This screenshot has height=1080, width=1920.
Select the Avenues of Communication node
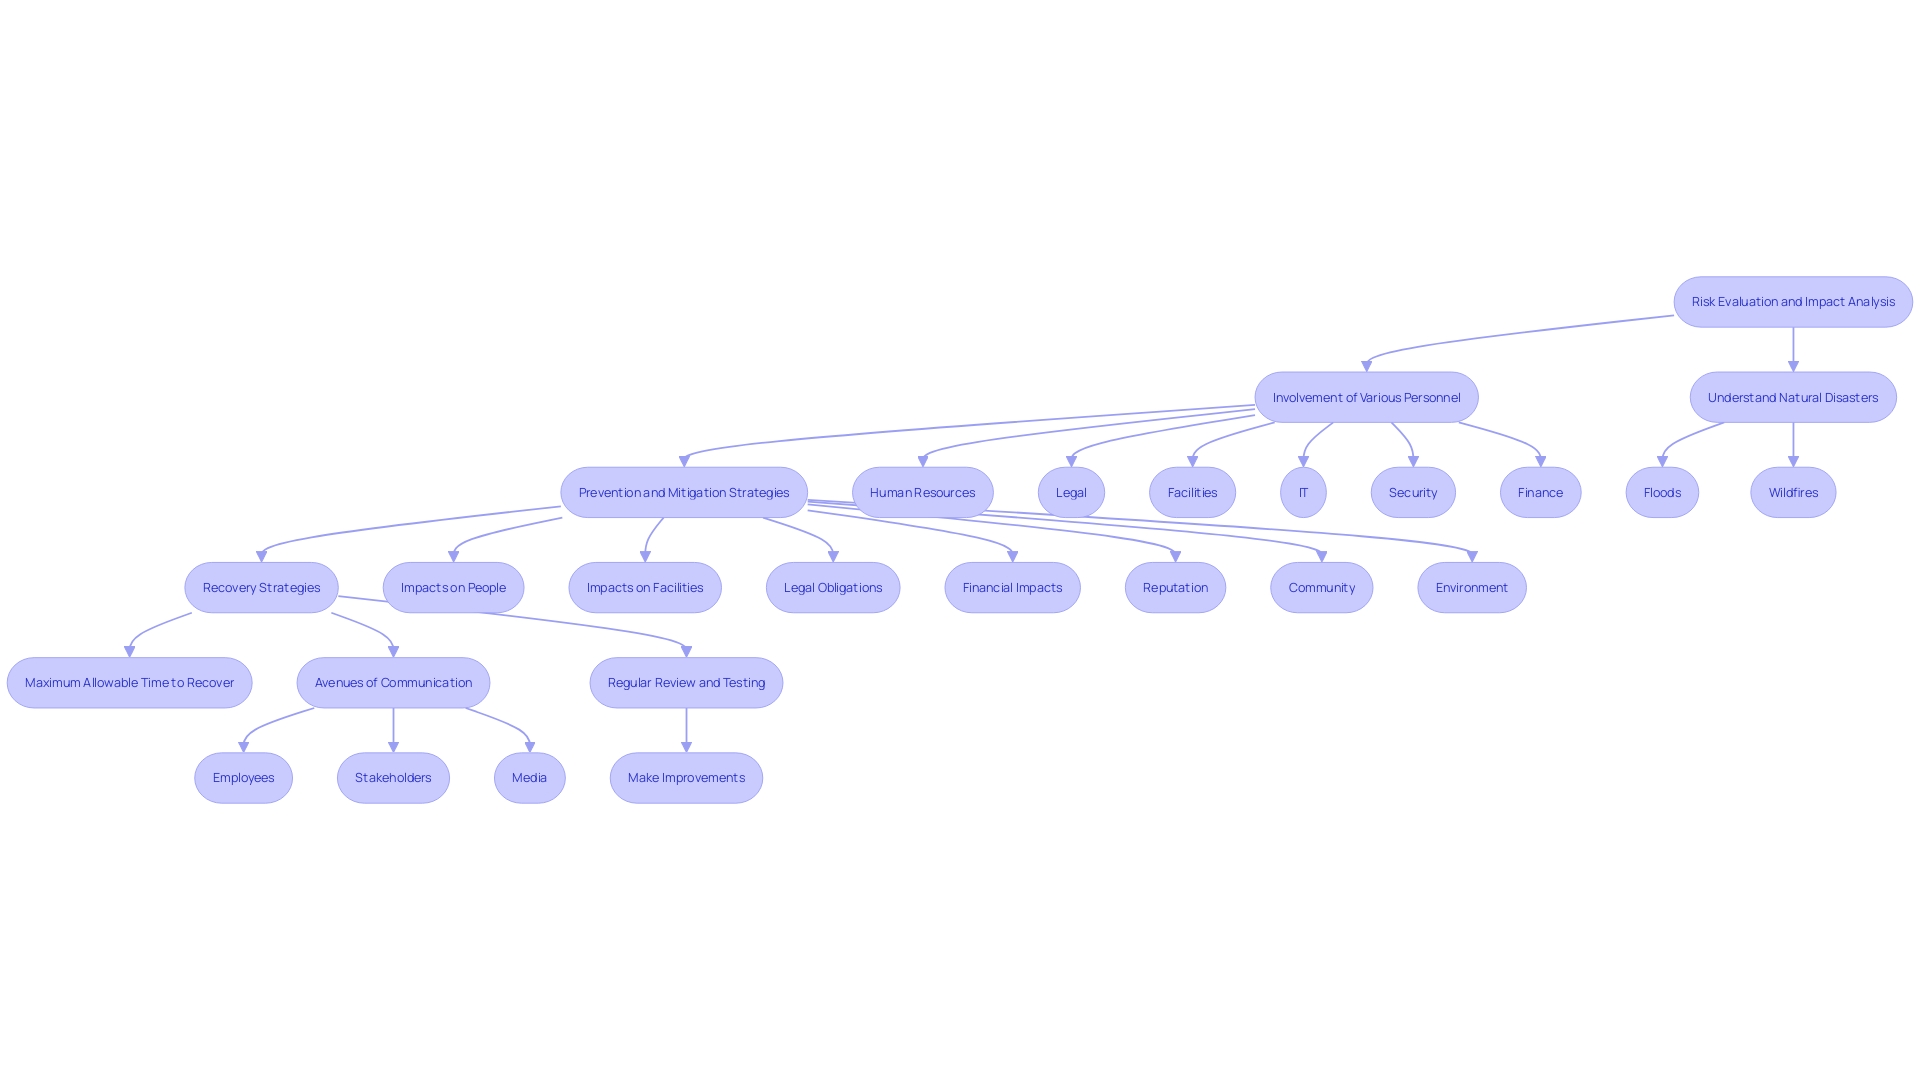click(x=393, y=682)
